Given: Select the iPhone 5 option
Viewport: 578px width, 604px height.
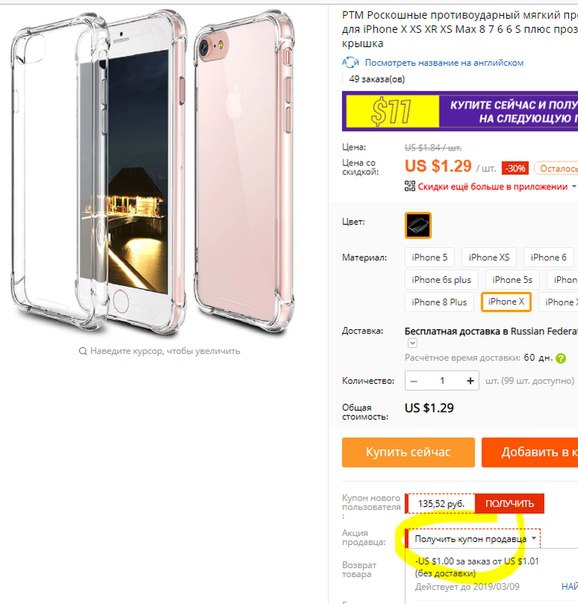Looking at the screenshot, I should pos(429,257).
